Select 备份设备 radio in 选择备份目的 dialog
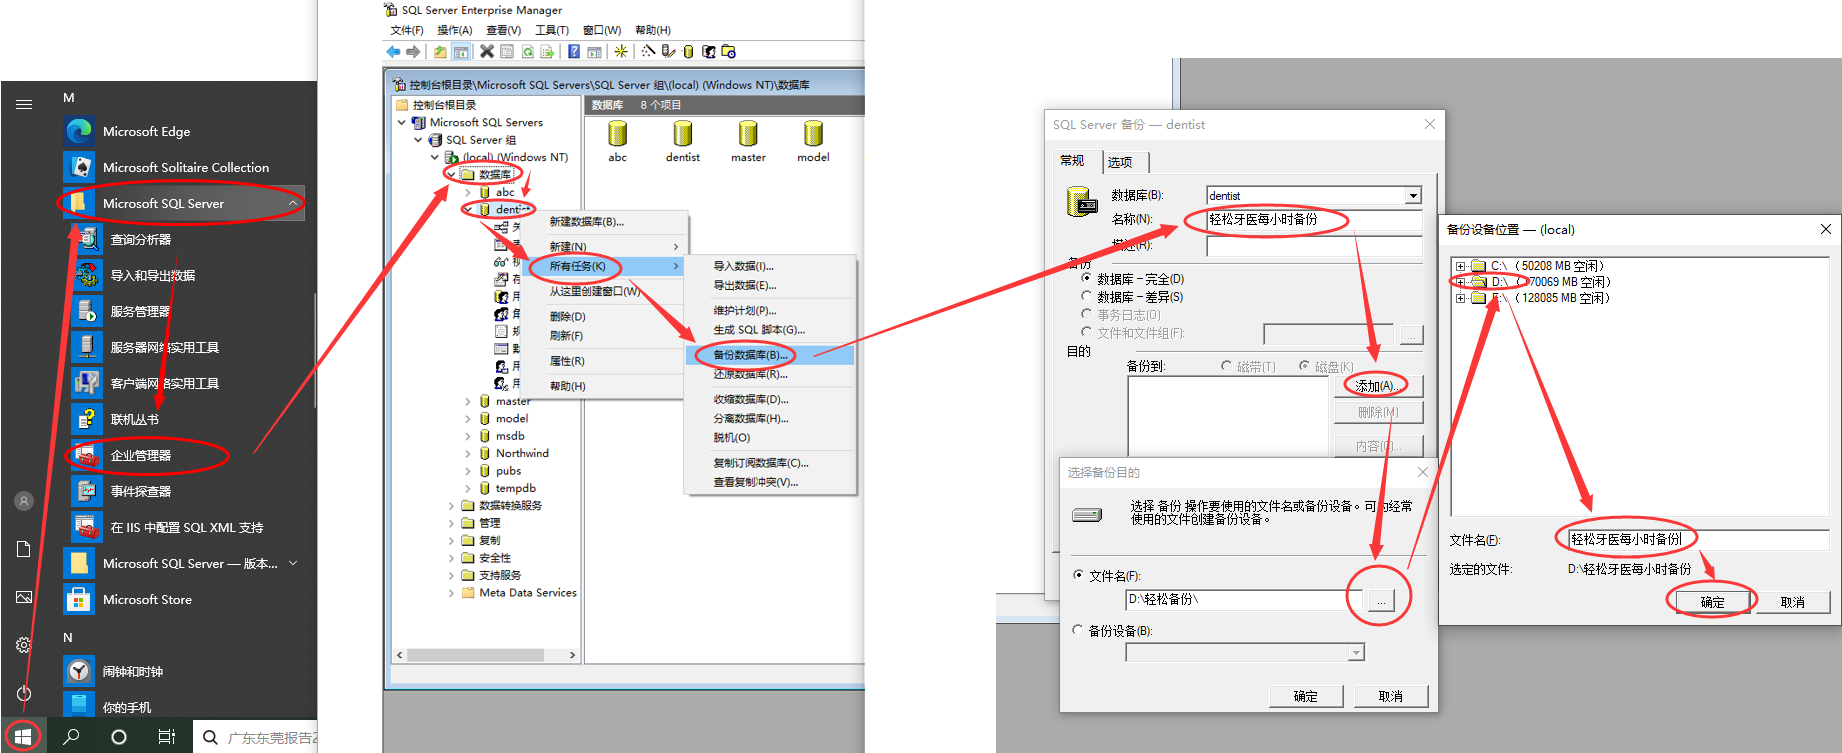The height and width of the screenshot is (753, 1842). 1078,630
